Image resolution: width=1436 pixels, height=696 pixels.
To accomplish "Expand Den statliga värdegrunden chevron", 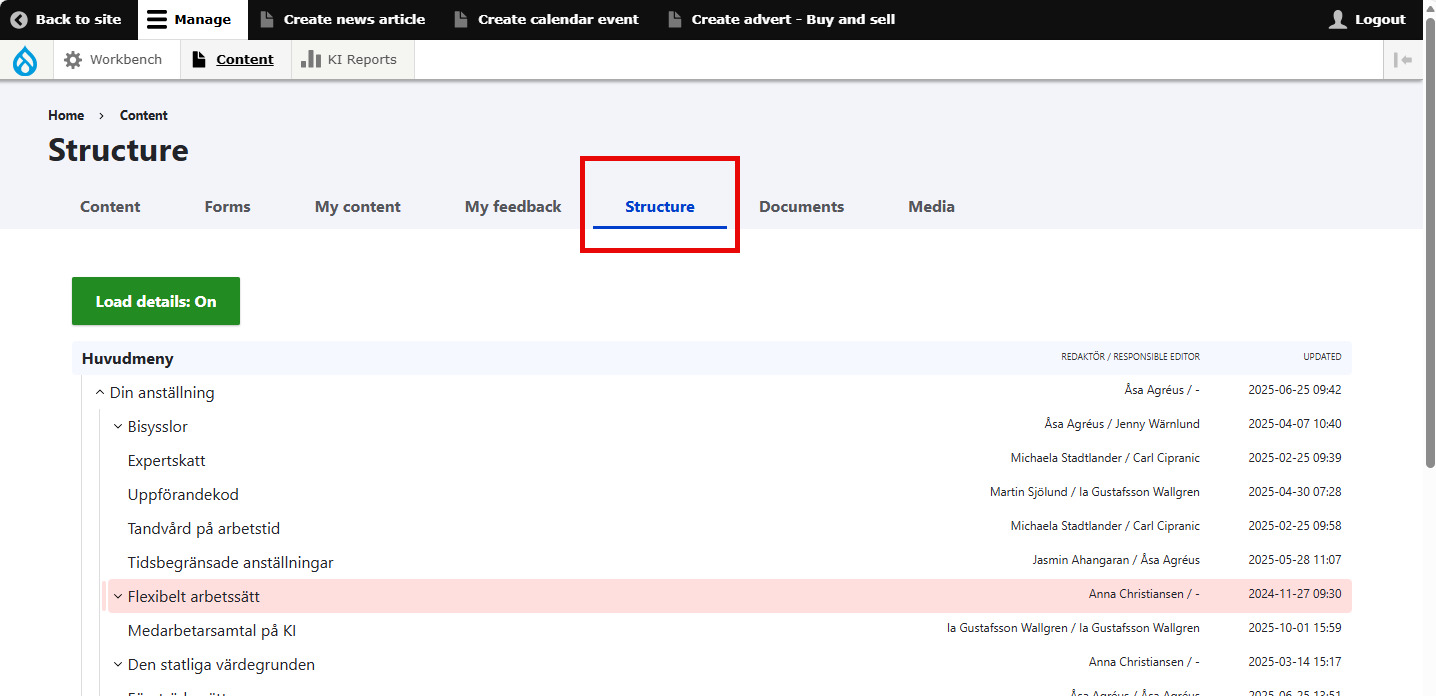I will pyautogui.click(x=118, y=665).
